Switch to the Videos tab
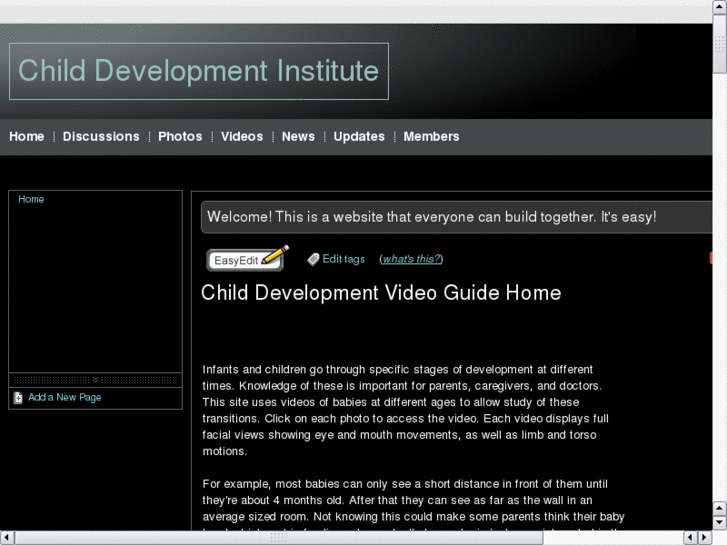Viewport: 727px width, 545px height. [242, 136]
